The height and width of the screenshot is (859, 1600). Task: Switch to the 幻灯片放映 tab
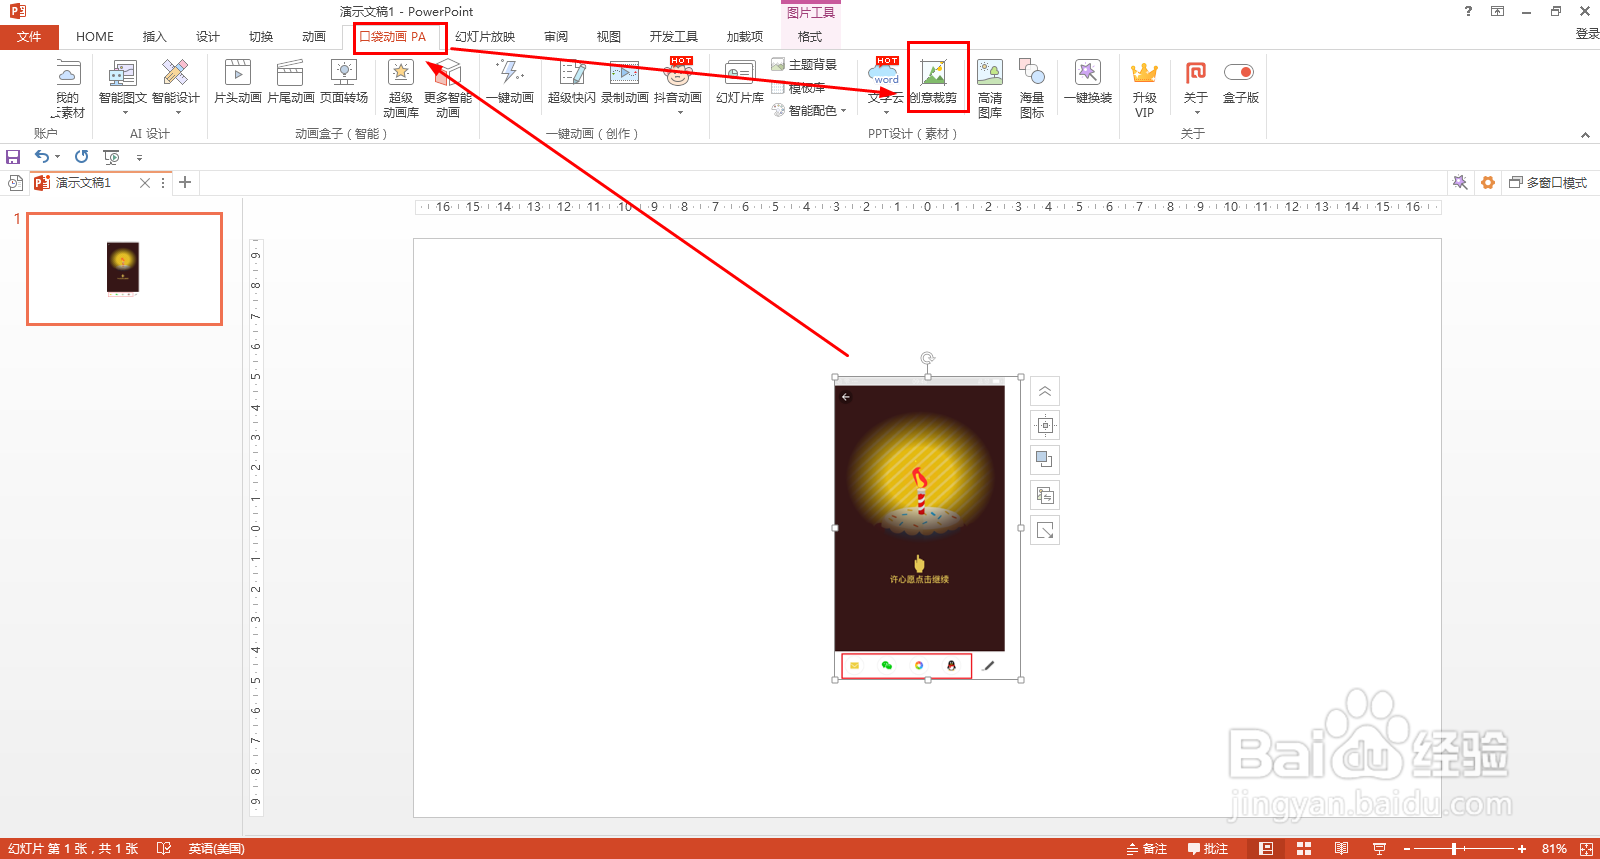click(x=485, y=37)
